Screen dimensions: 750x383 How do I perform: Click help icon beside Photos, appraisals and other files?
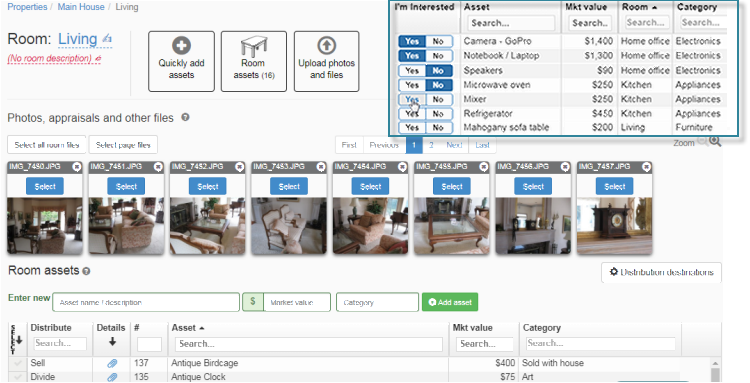(x=185, y=117)
